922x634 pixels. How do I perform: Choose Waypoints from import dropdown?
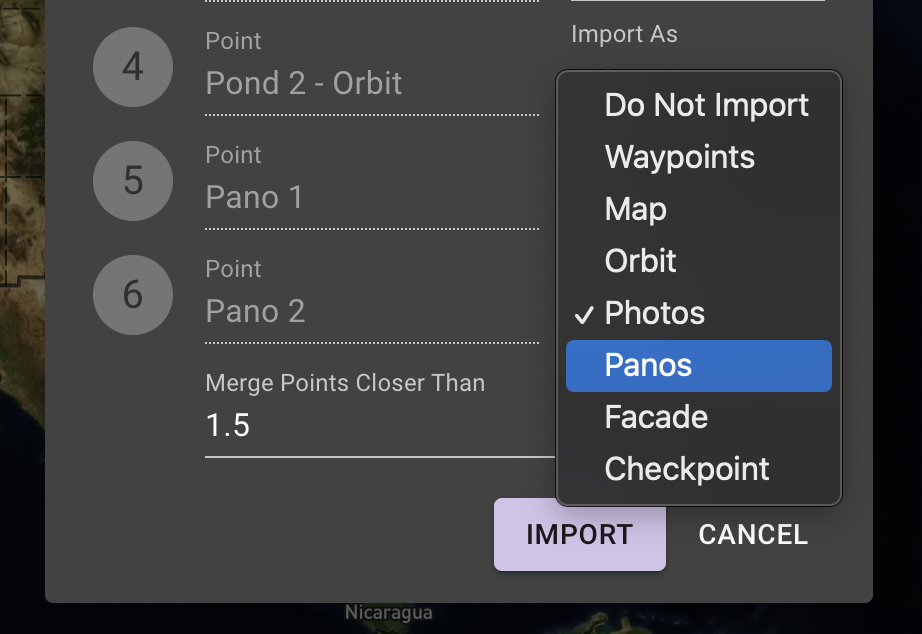[x=699, y=158]
